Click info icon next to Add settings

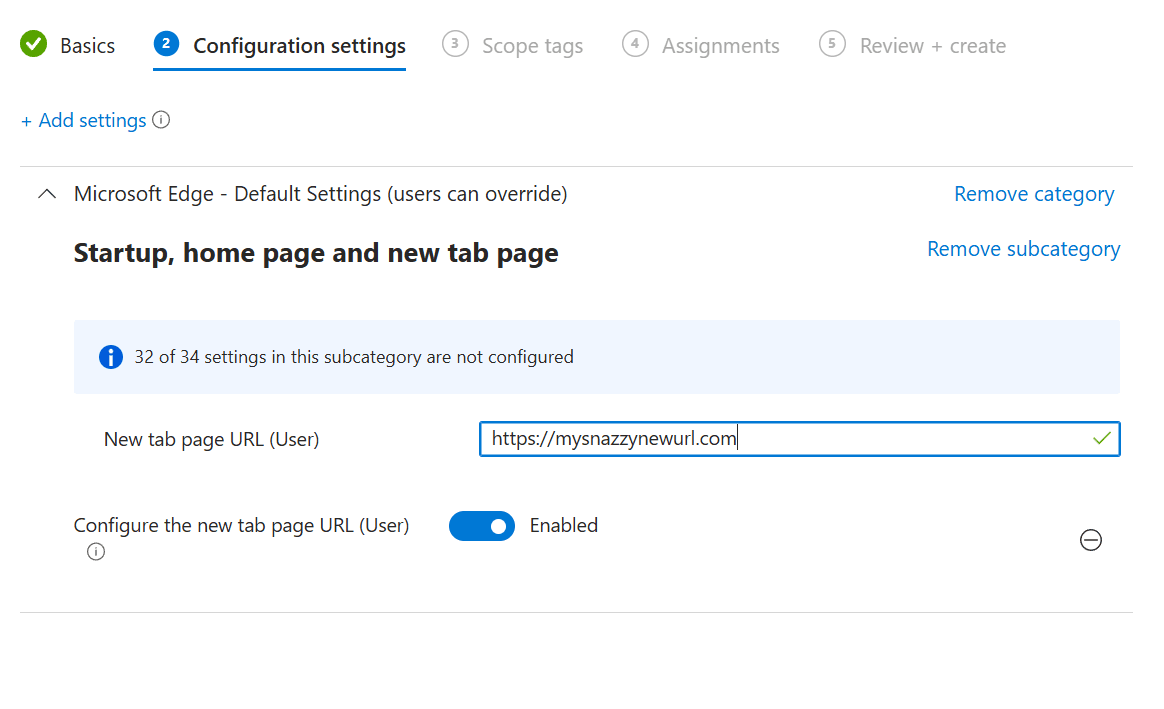click(161, 120)
